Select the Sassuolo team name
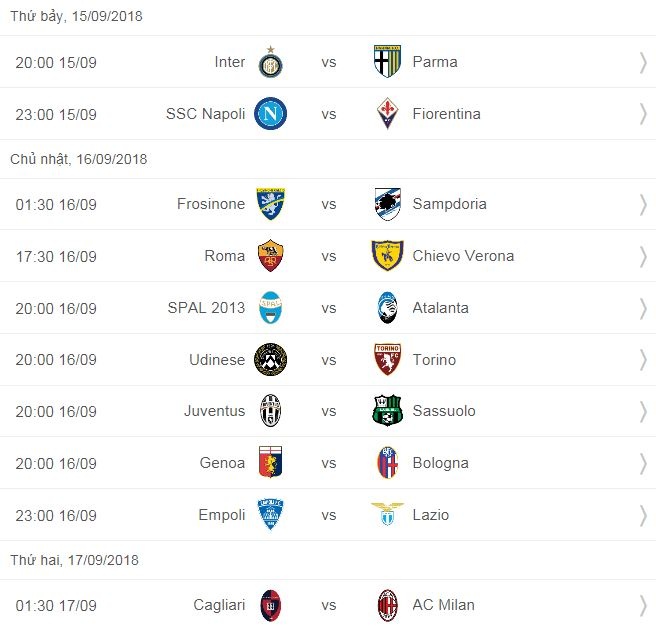The height and width of the screenshot is (628, 656). click(x=444, y=411)
